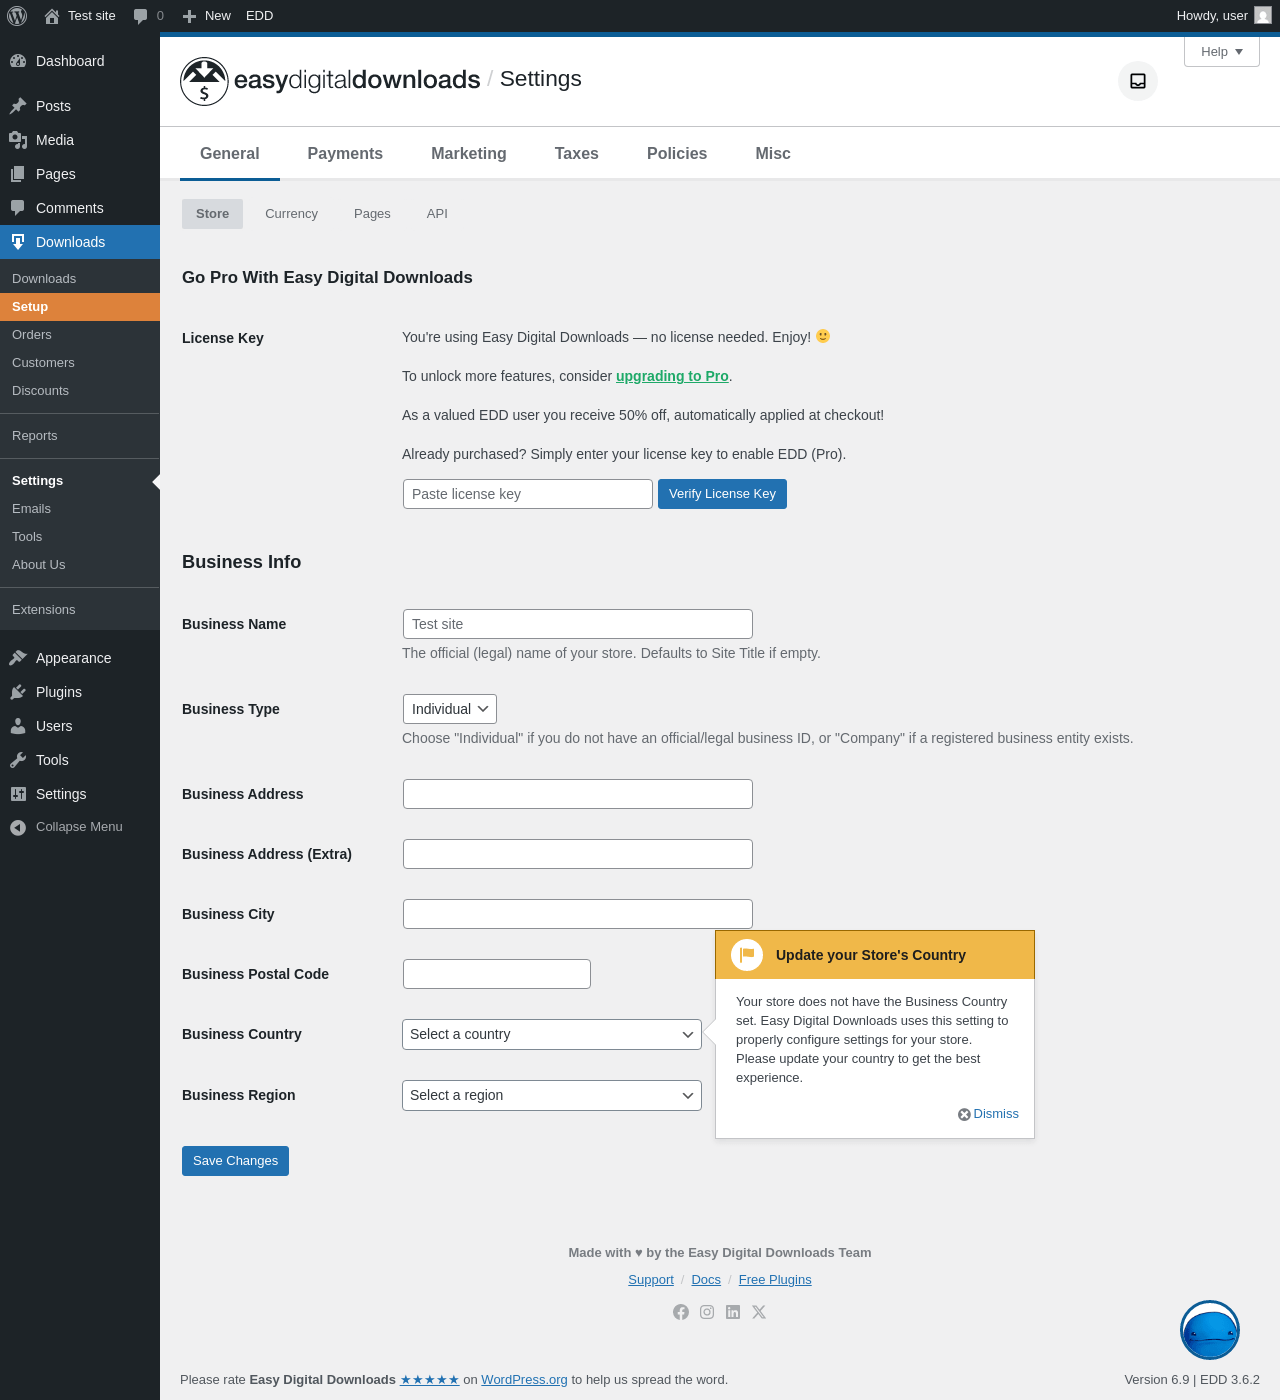The width and height of the screenshot is (1280, 1400).
Task: Dismiss the Update your Store's Country notice
Action: click(x=988, y=1114)
